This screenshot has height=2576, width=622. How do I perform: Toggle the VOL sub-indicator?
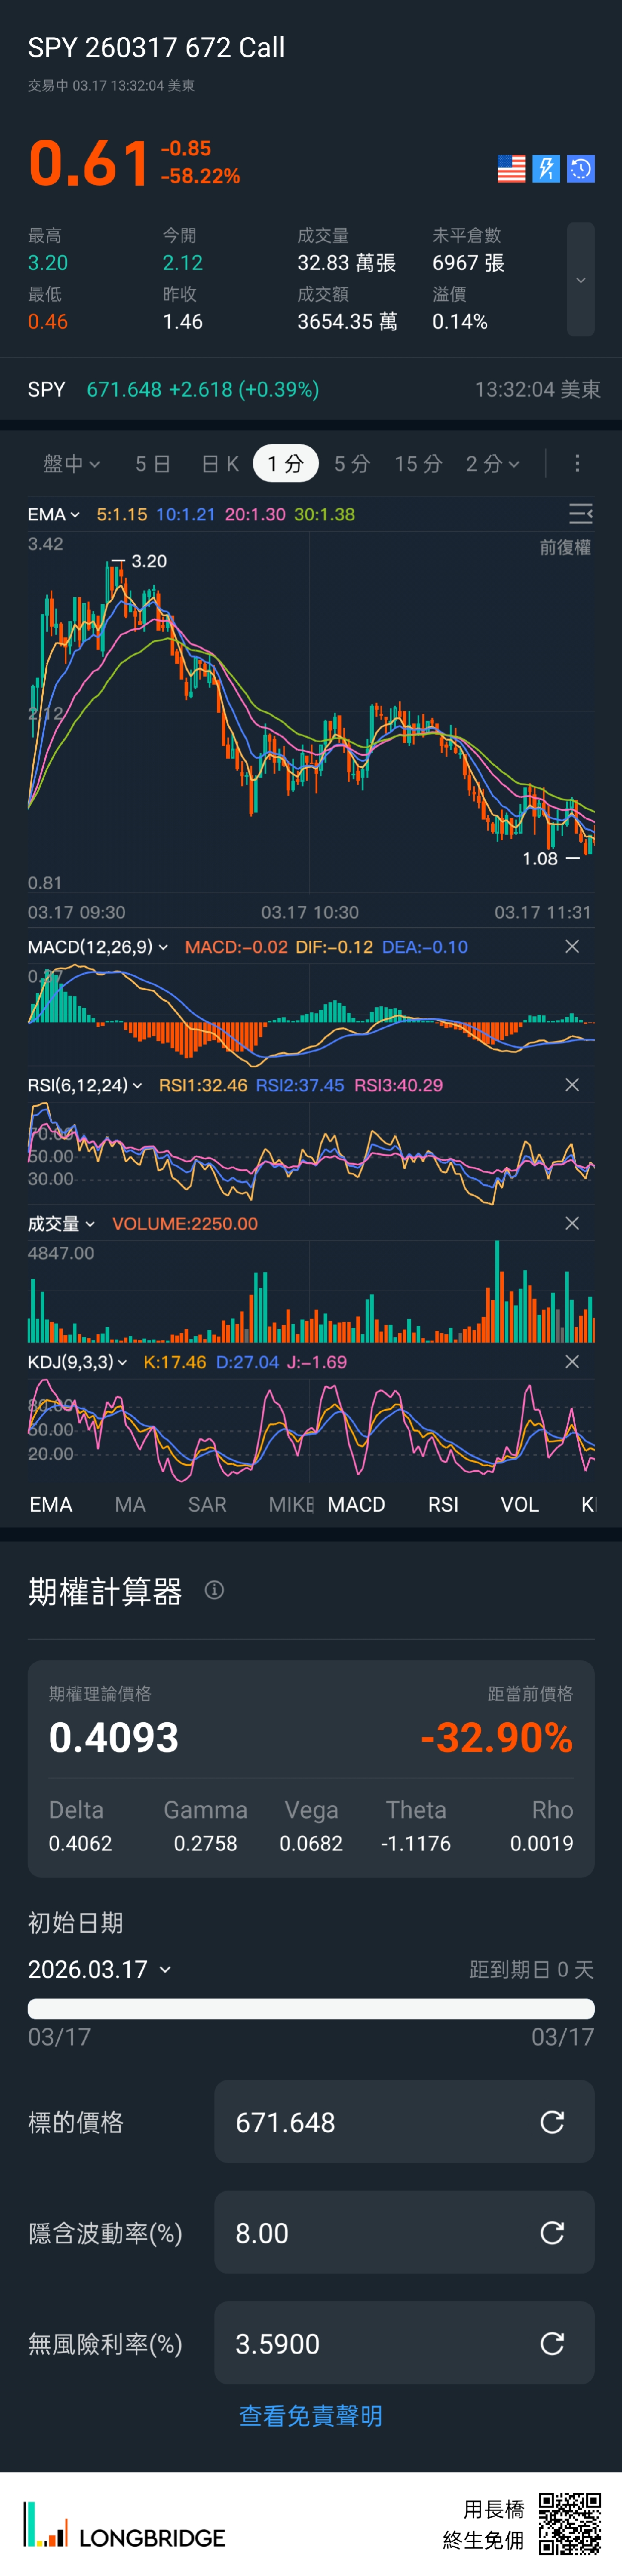[x=519, y=1505]
